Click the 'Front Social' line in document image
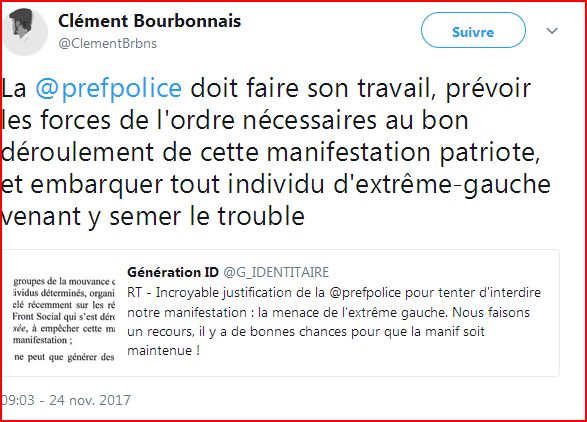Screen dimensions: 587x422 point(64,317)
